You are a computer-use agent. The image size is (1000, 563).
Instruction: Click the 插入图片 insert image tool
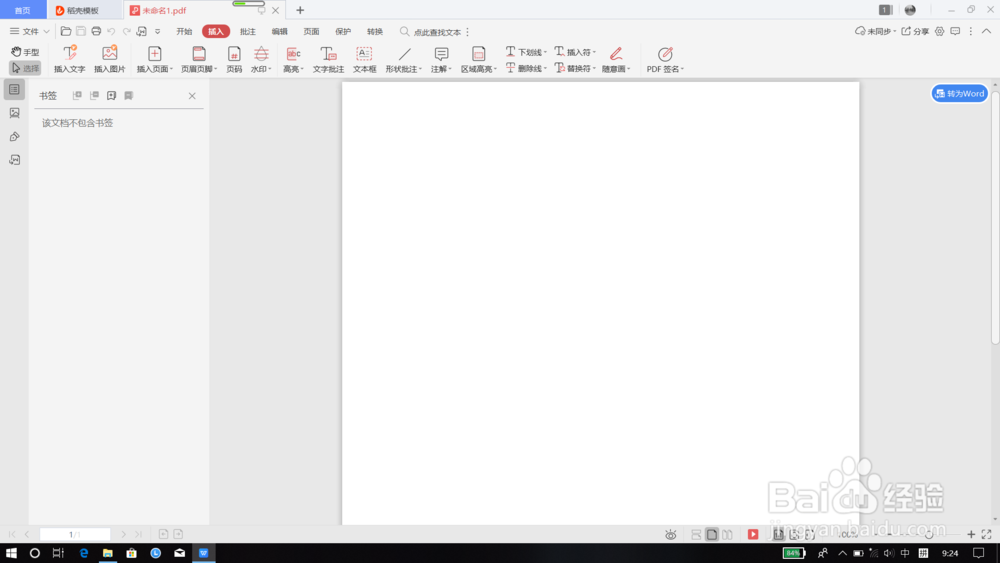(110, 59)
